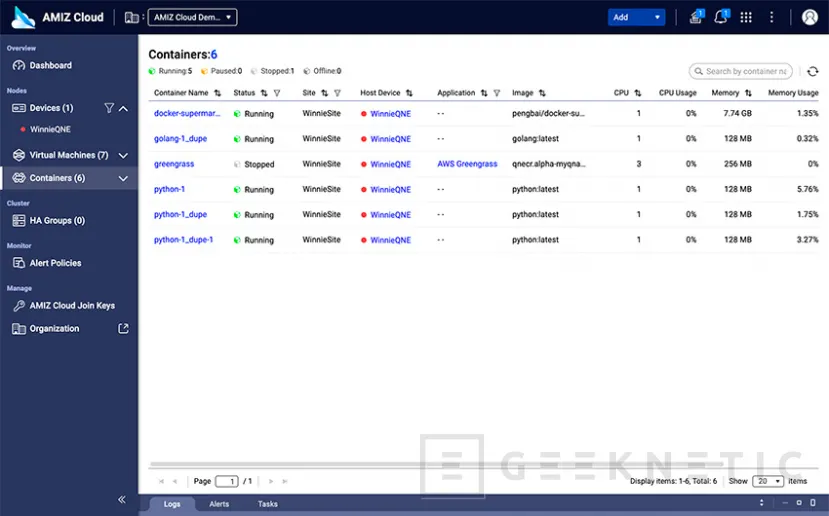
Task: Open the bell alerts icon
Action: point(721,17)
